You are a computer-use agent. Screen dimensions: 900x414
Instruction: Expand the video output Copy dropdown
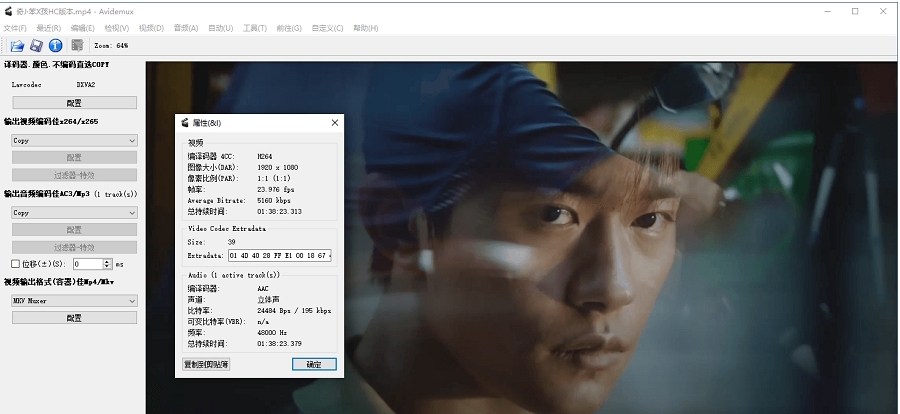coord(75,140)
